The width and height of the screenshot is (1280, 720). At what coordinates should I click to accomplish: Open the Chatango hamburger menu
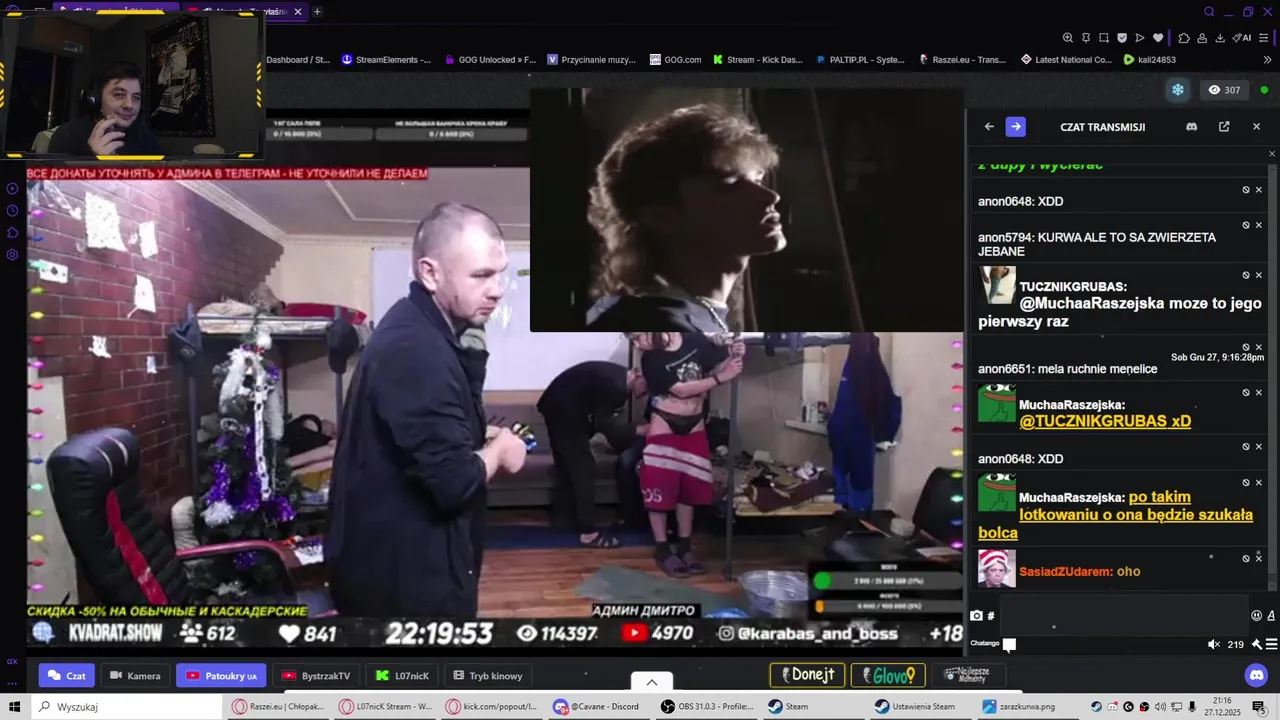click(1271, 645)
